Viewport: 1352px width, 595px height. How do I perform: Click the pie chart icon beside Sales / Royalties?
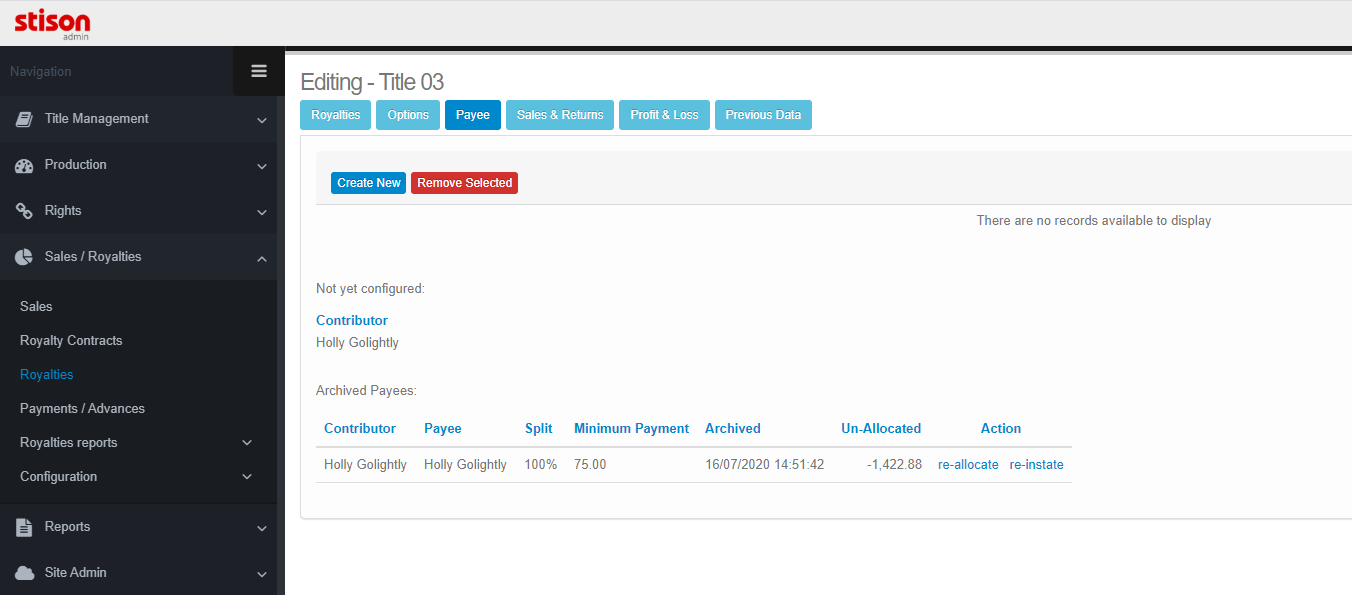click(24, 257)
